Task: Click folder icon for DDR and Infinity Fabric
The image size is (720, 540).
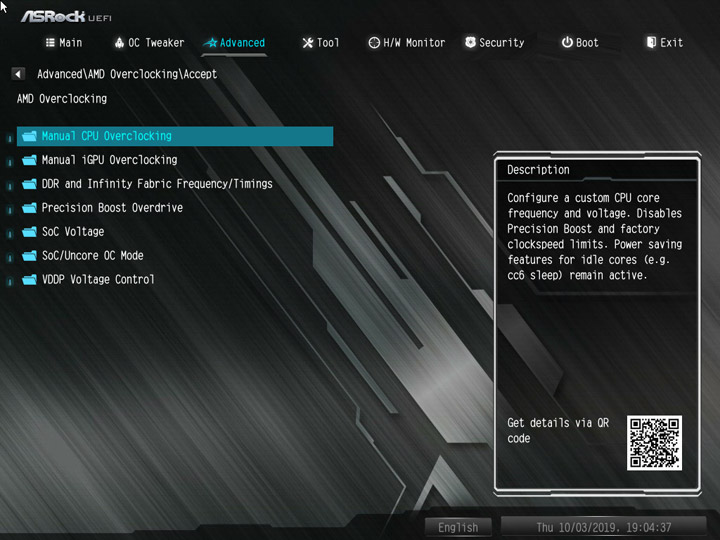Action: click(x=29, y=184)
